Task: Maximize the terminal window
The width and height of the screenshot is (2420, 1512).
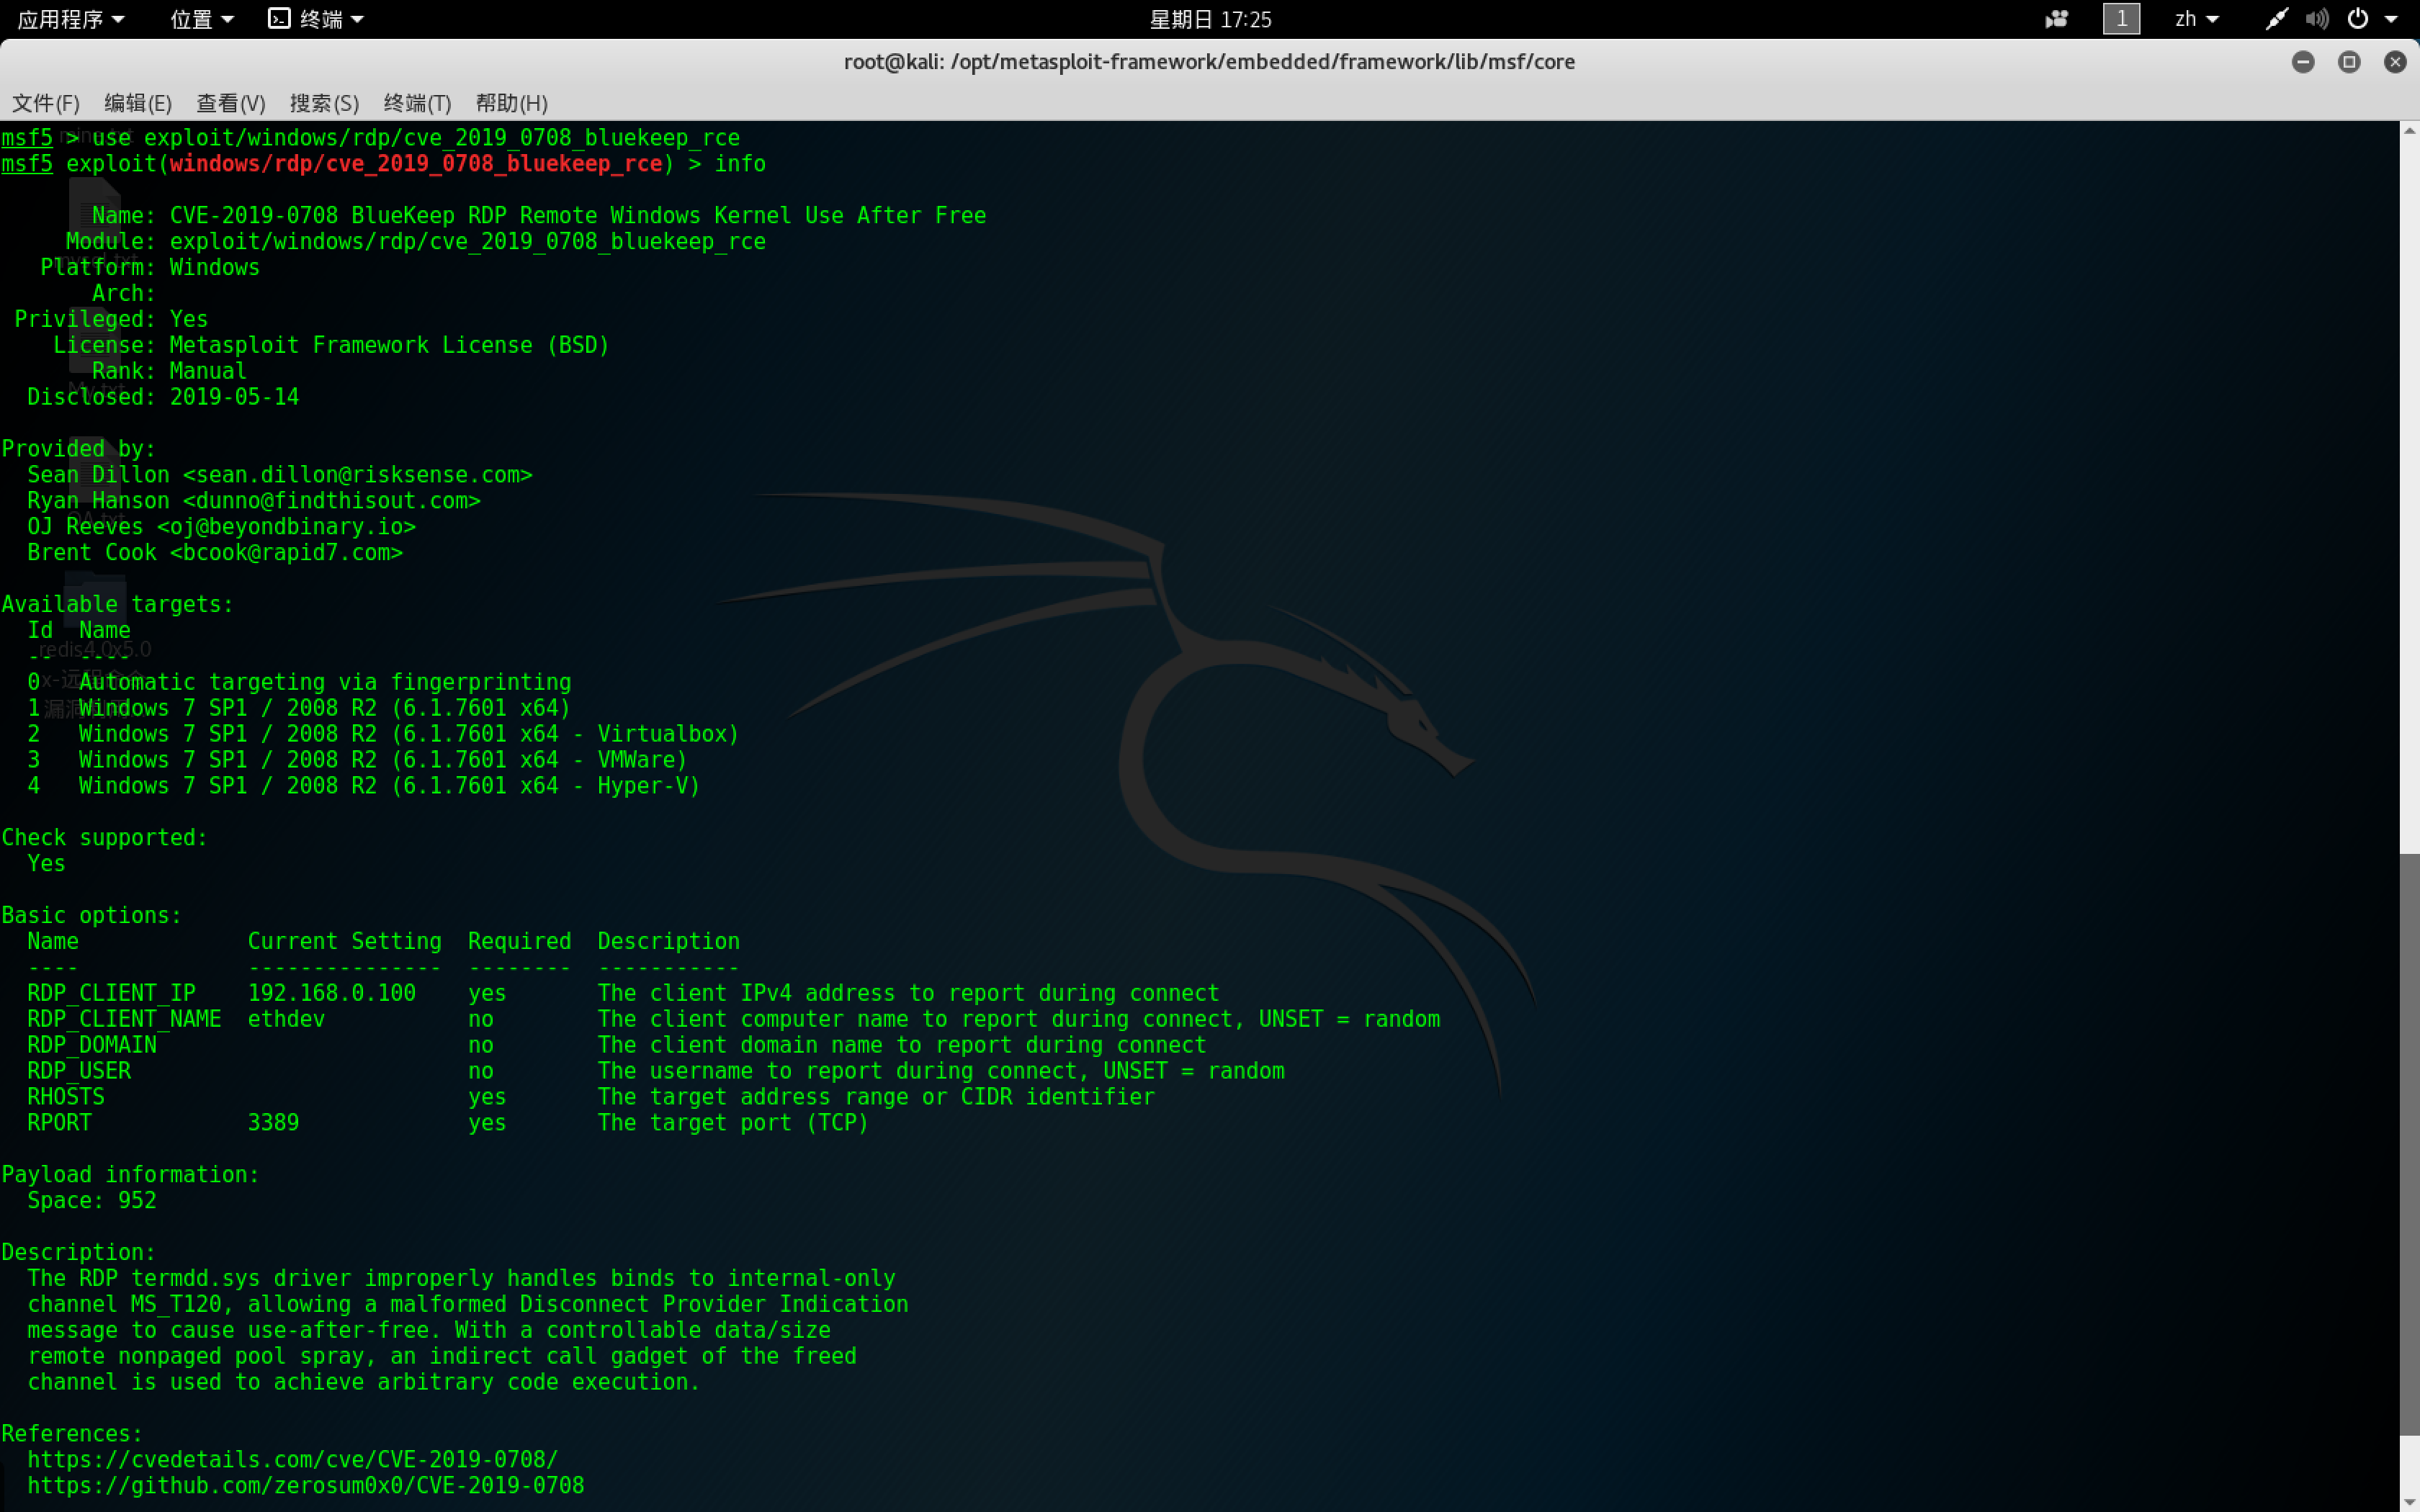Action: coord(2349,62)
